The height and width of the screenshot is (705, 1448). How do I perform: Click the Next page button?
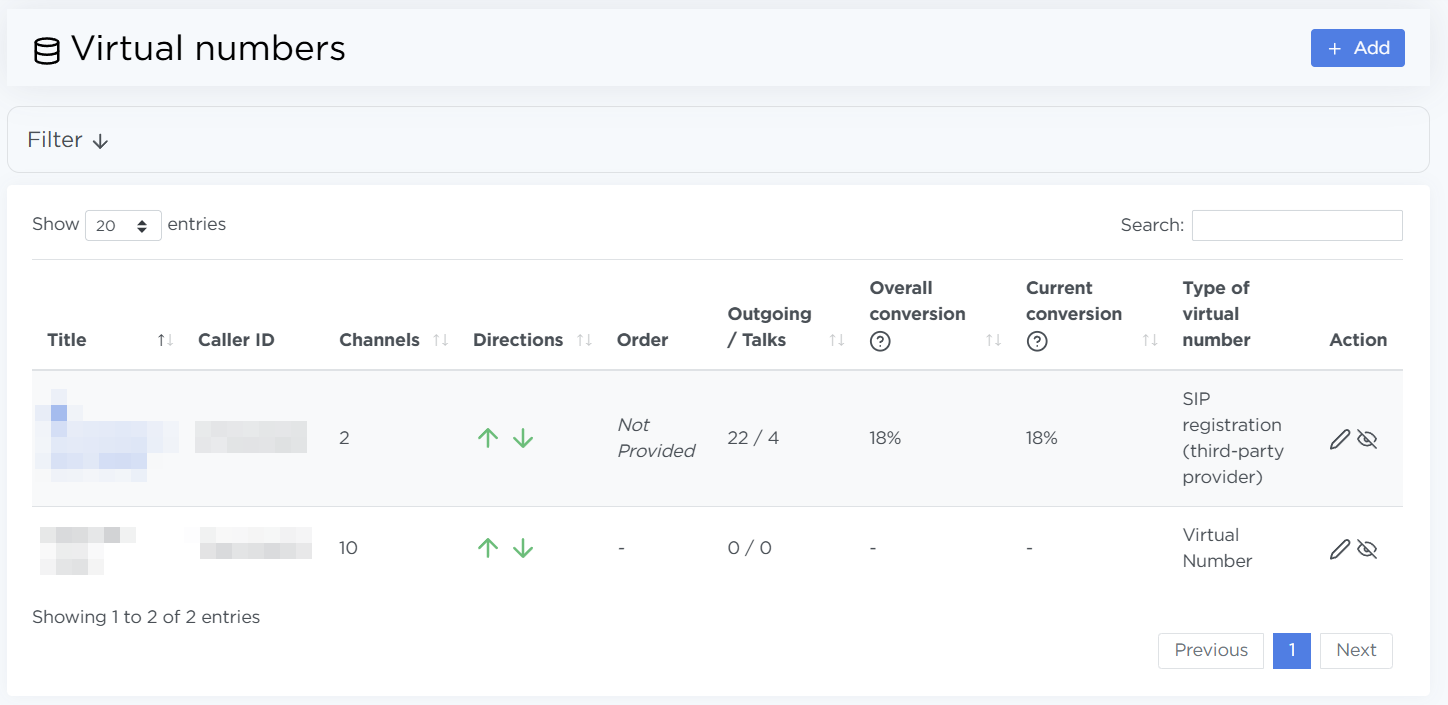[1355, 650]
